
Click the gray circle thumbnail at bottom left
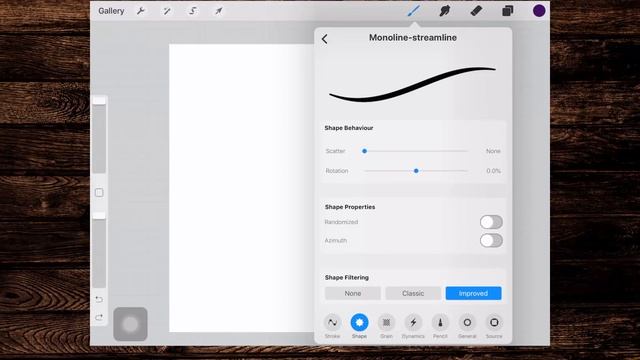click(x=130, y=324)
